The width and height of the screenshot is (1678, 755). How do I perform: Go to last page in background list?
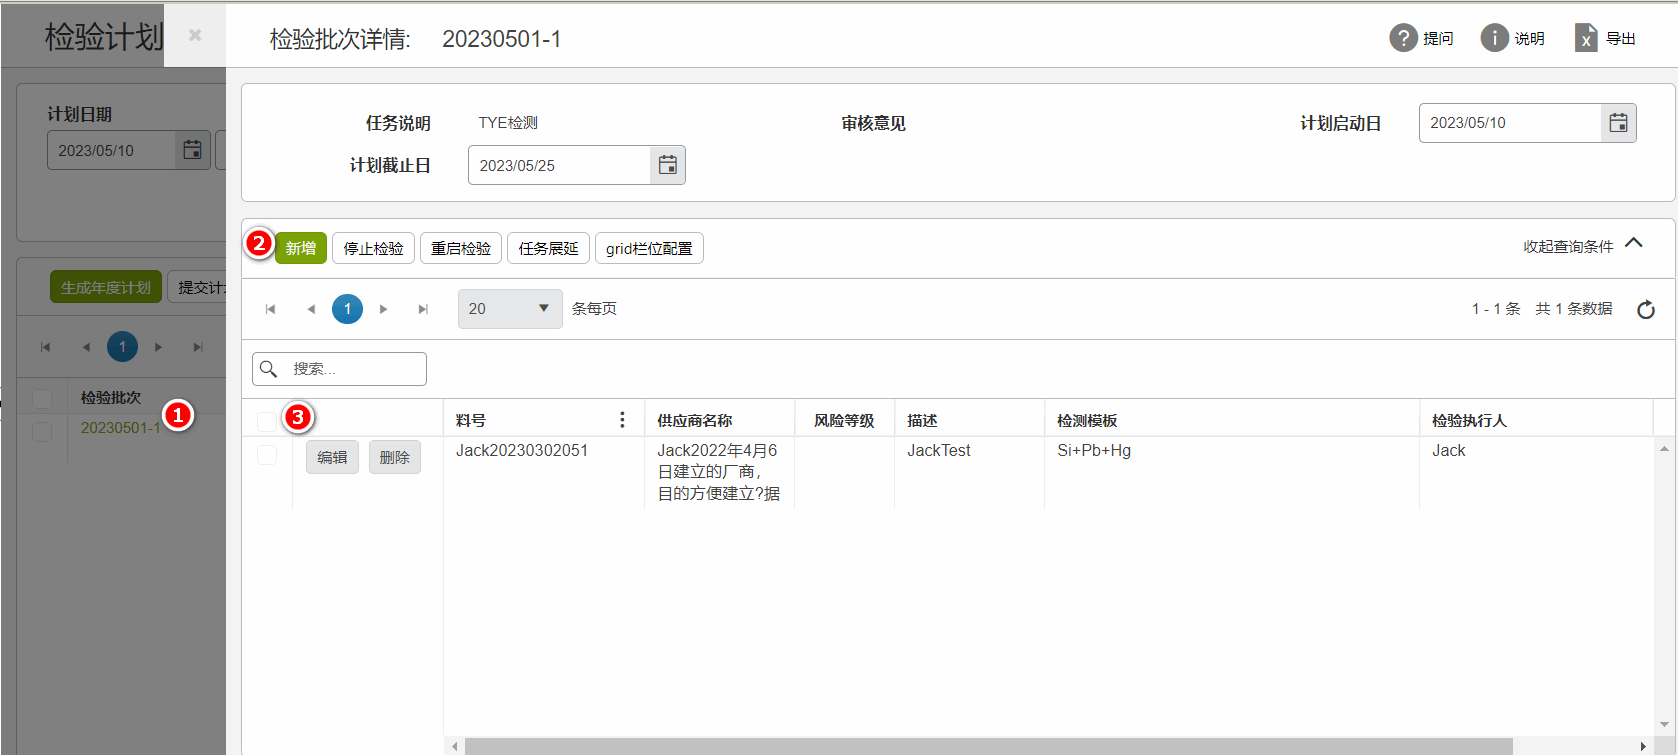tap(198, 347)
